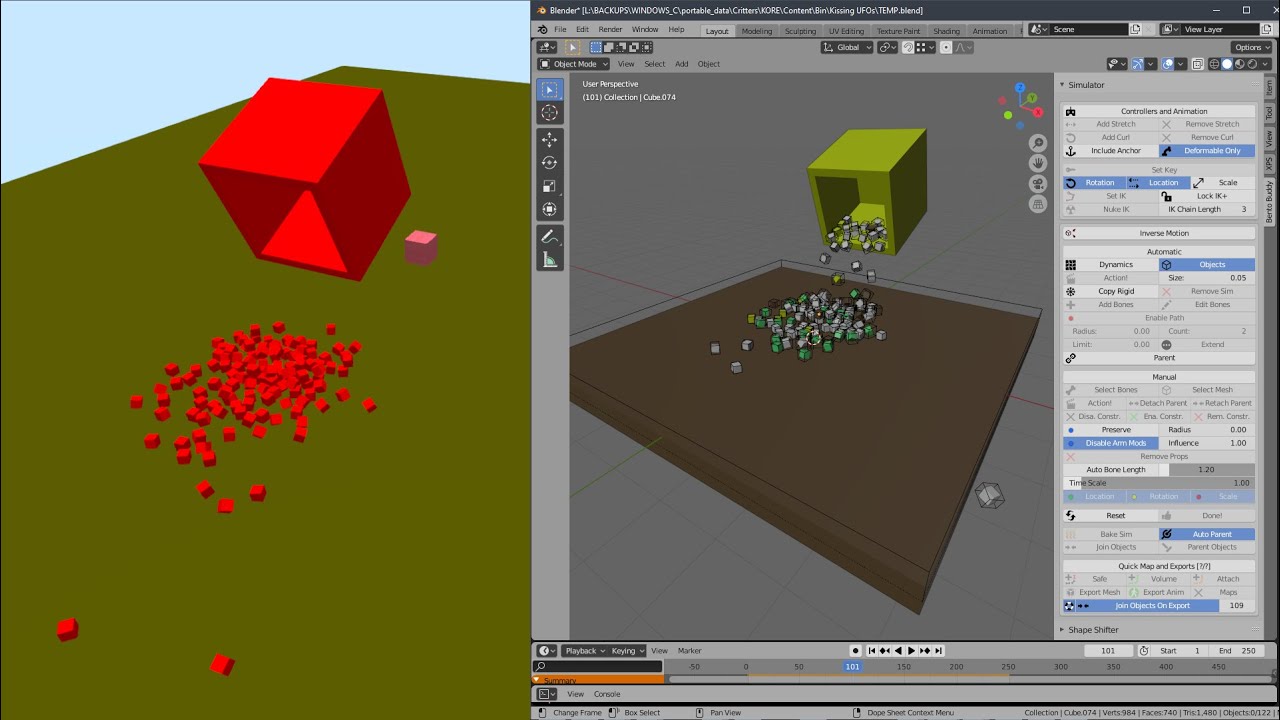Viewport: 1280px width, 720px height.
Task: Click the Inverse Motion button
Action: (1158, 233)
